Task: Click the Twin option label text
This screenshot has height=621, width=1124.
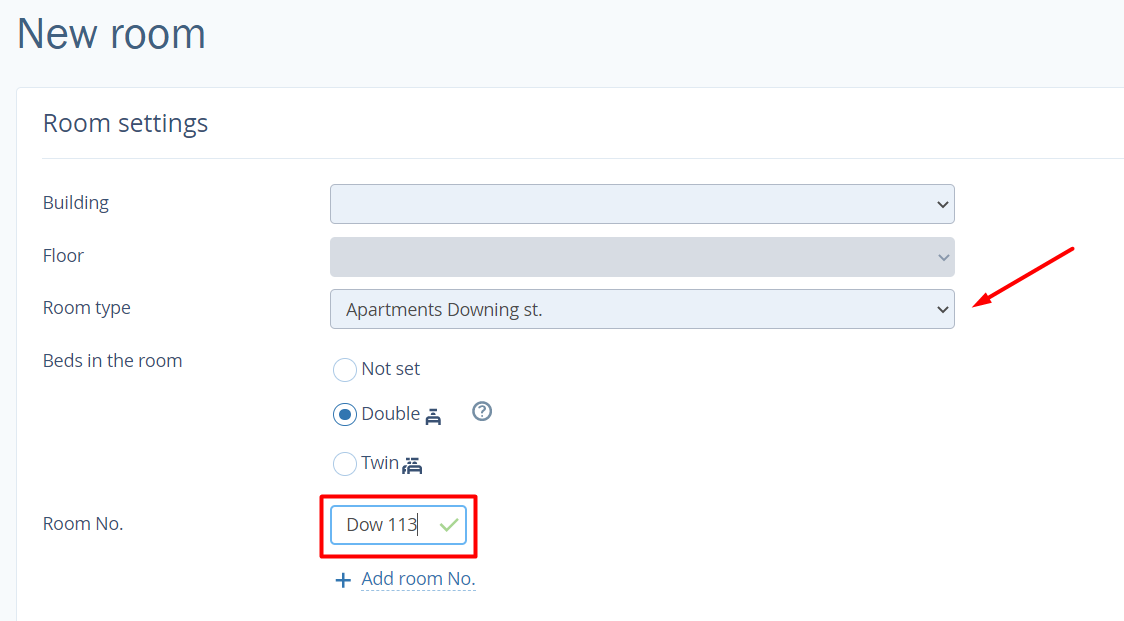Action: (x=380, y=463)
